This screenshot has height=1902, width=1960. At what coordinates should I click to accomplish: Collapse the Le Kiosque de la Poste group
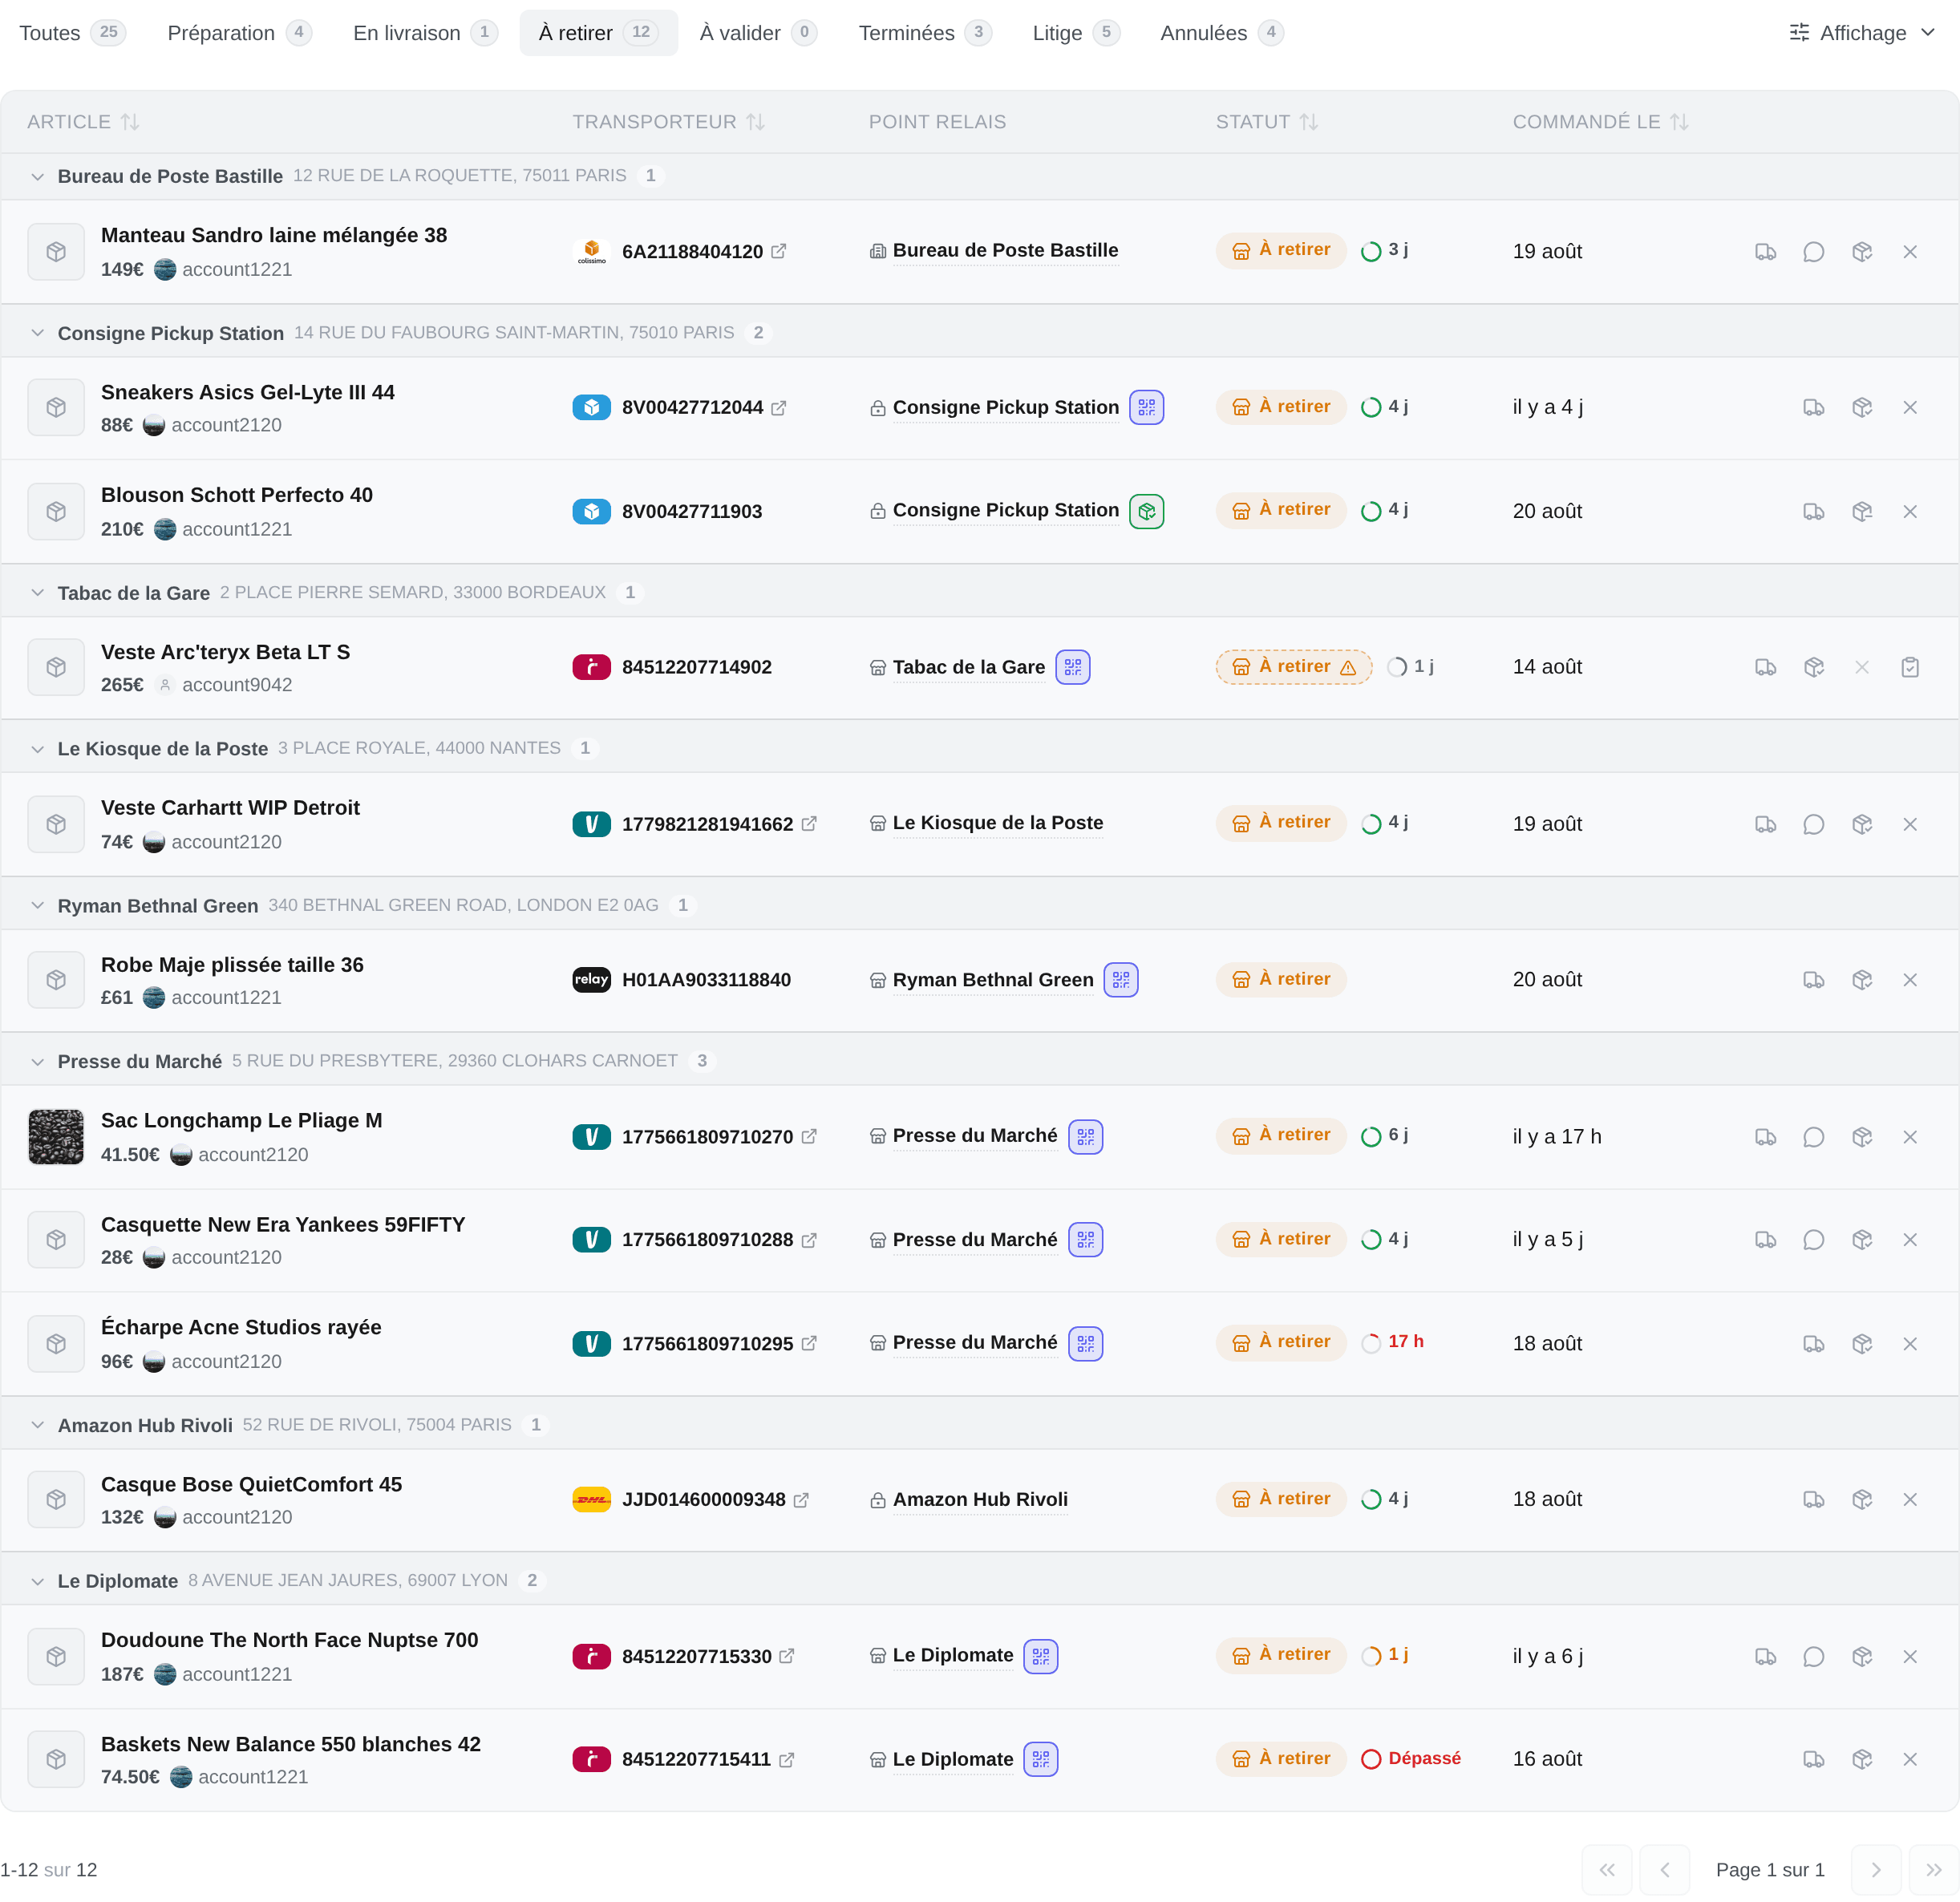pos(37,749)
